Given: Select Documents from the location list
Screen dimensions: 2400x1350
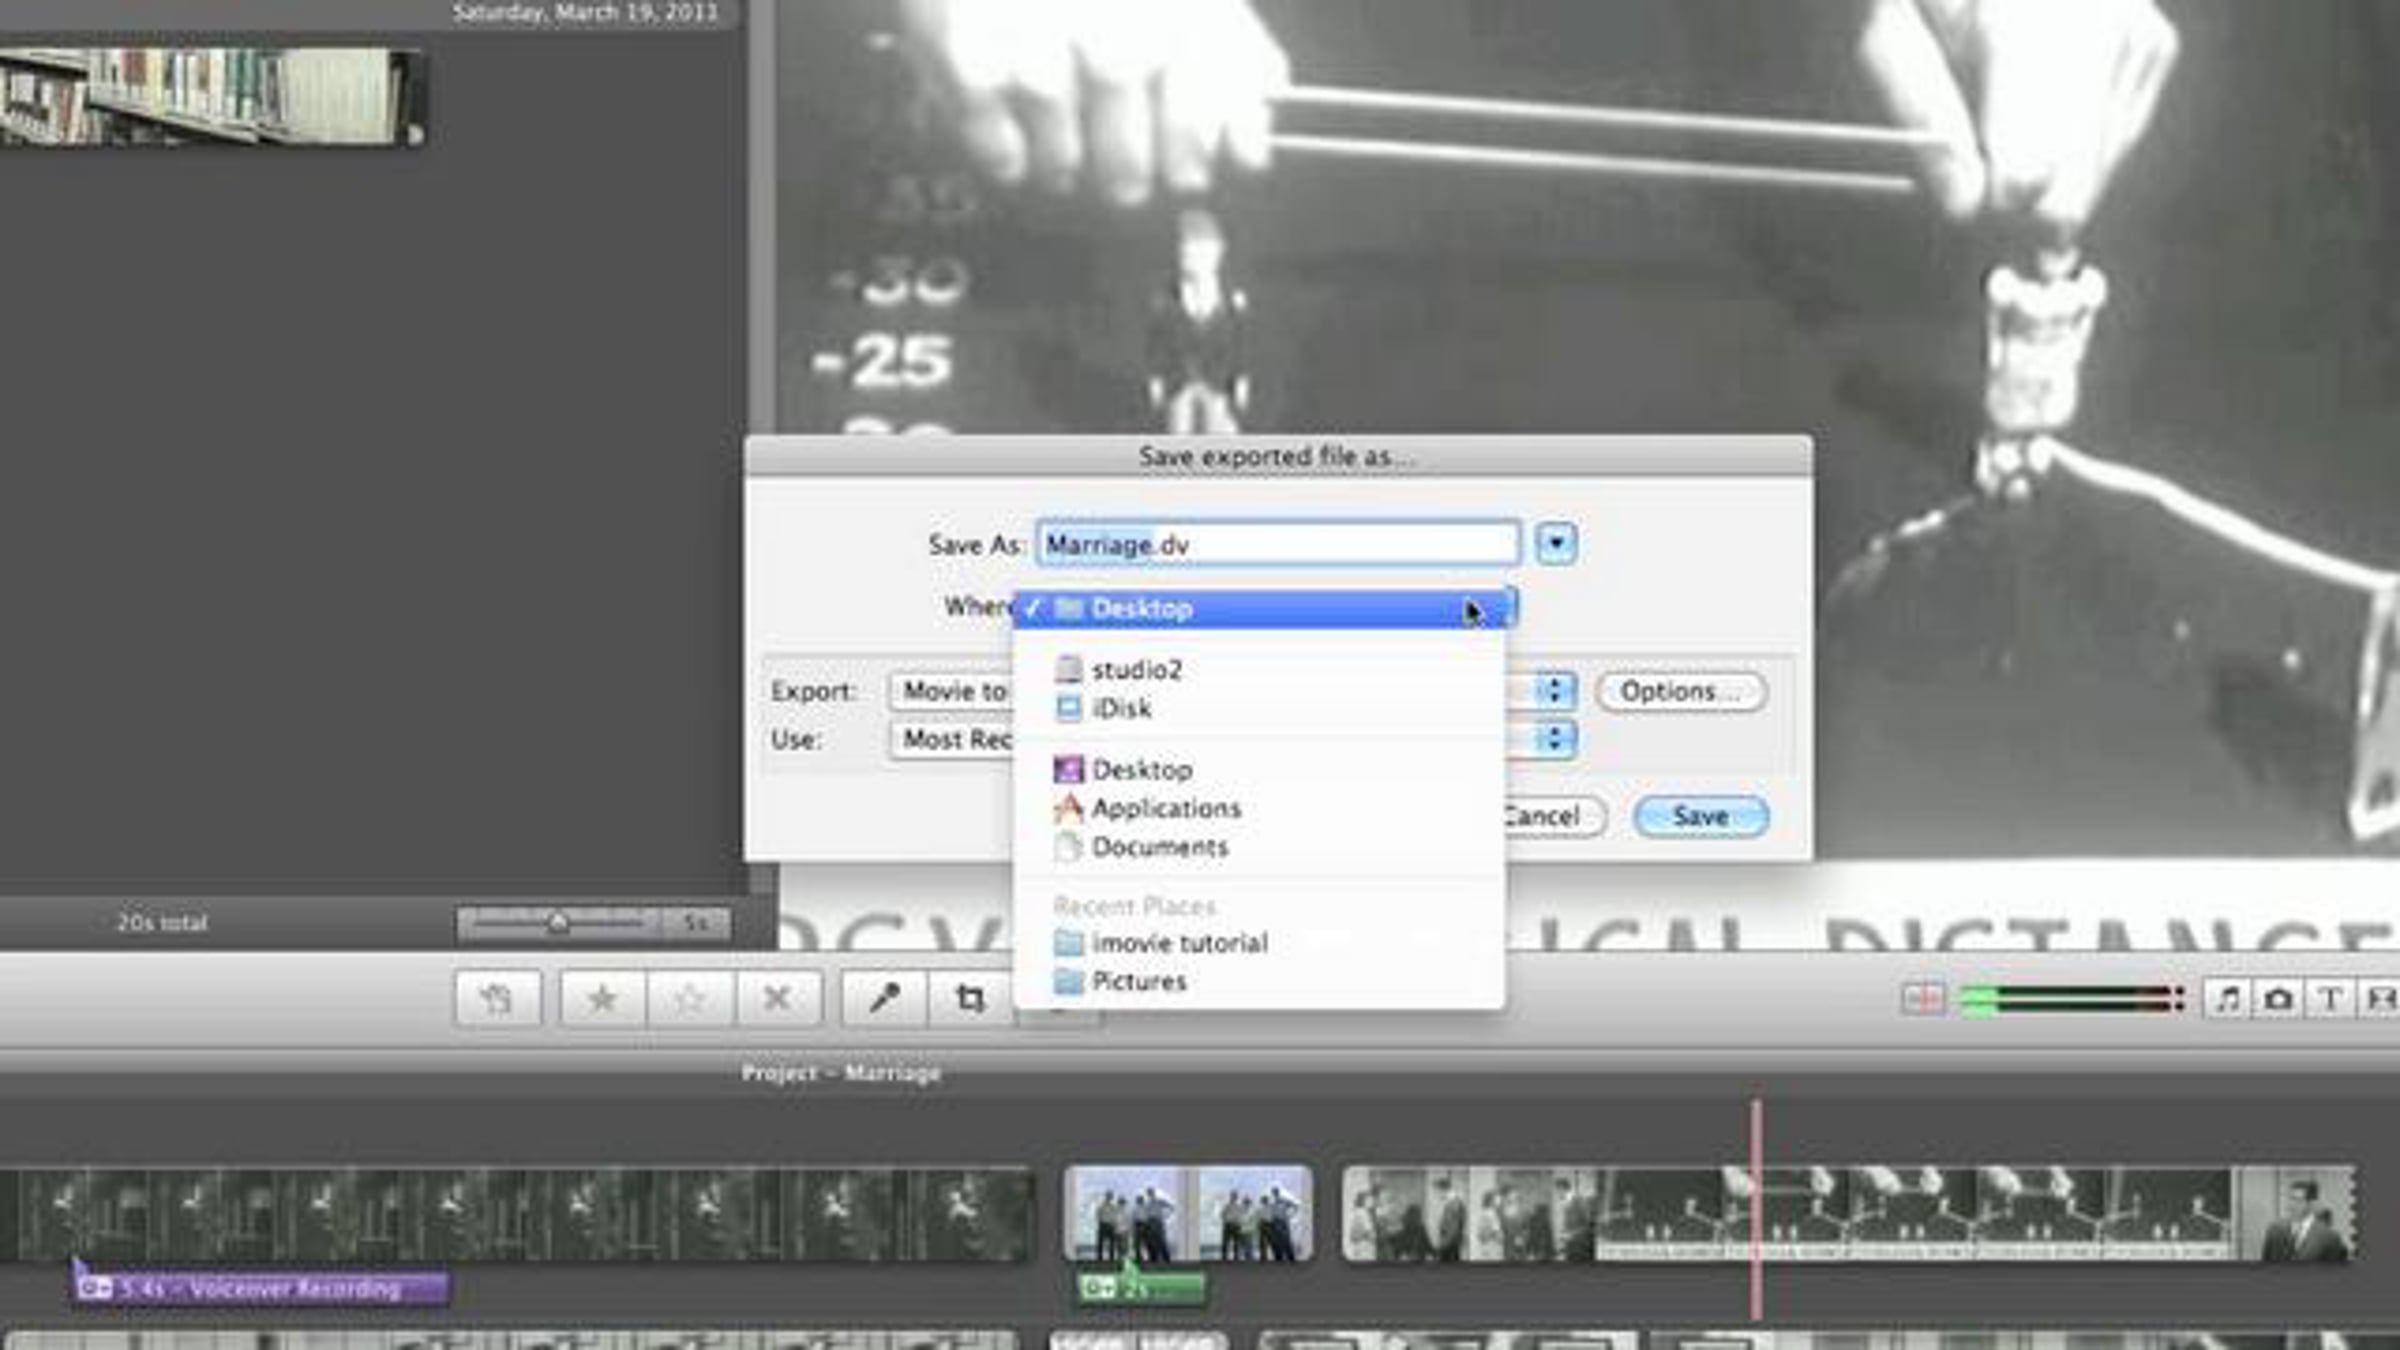Looking at the screenshot, I should click(x=1159, y=847).
